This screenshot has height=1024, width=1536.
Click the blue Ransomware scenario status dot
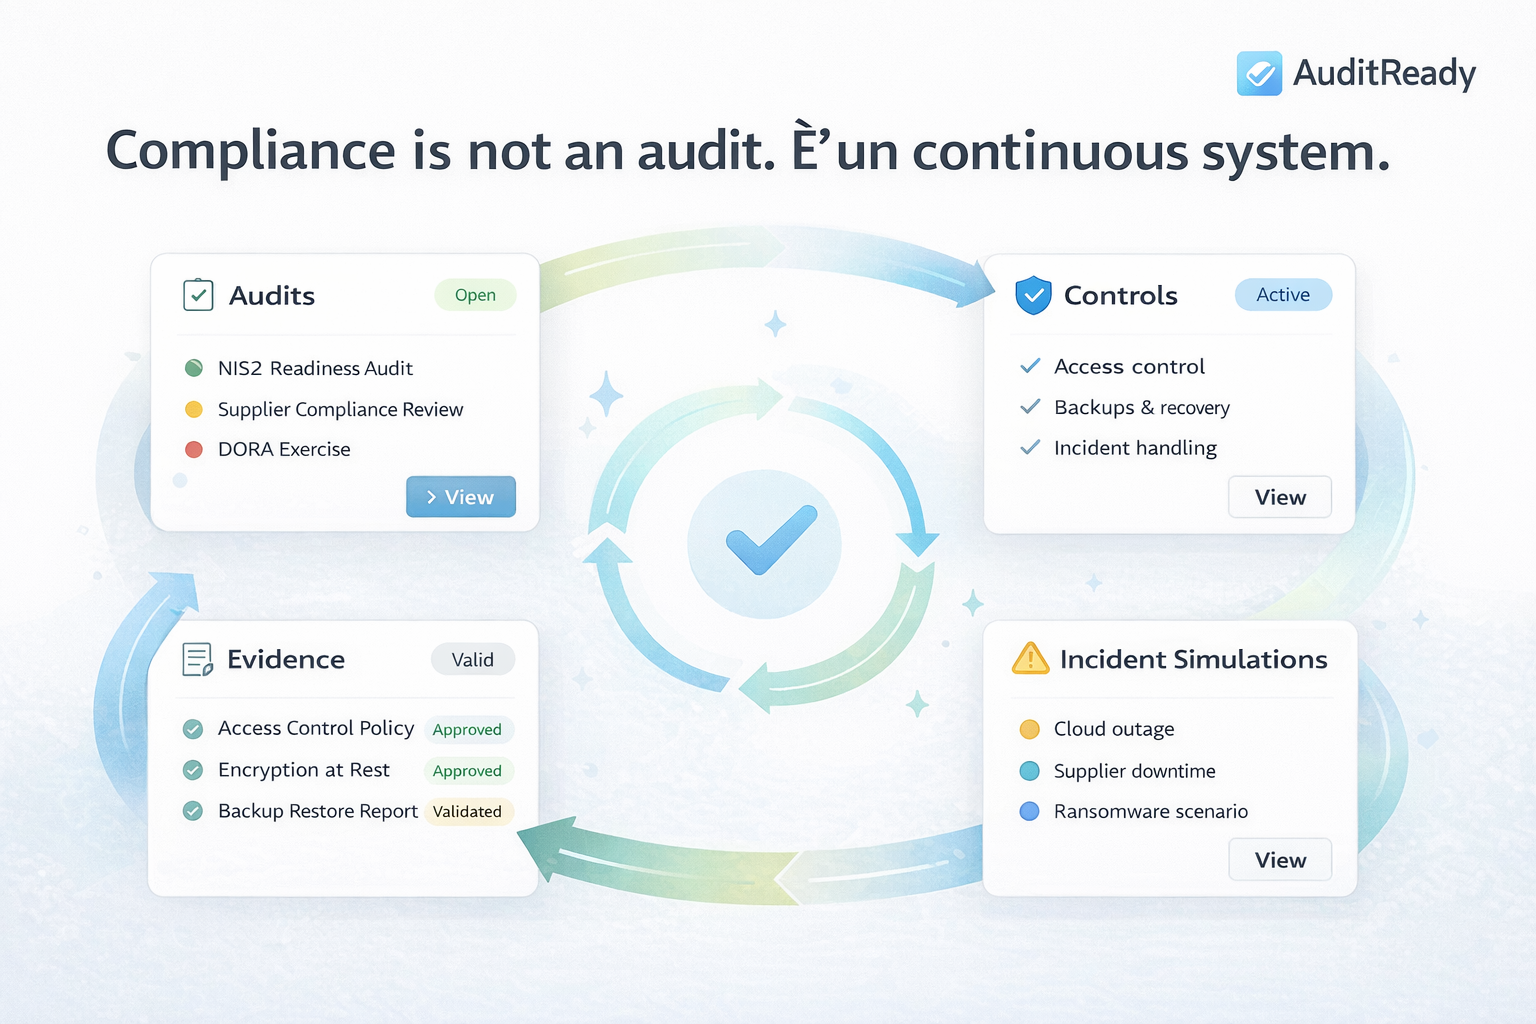click(x=1029, y=811)
